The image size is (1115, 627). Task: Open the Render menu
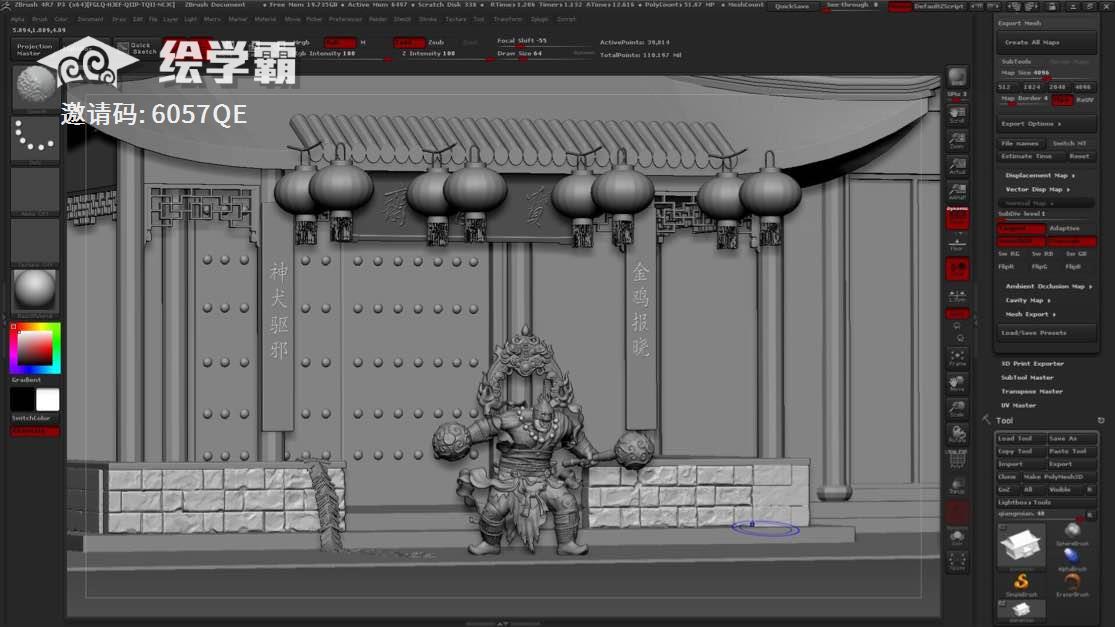pos(378,19)
